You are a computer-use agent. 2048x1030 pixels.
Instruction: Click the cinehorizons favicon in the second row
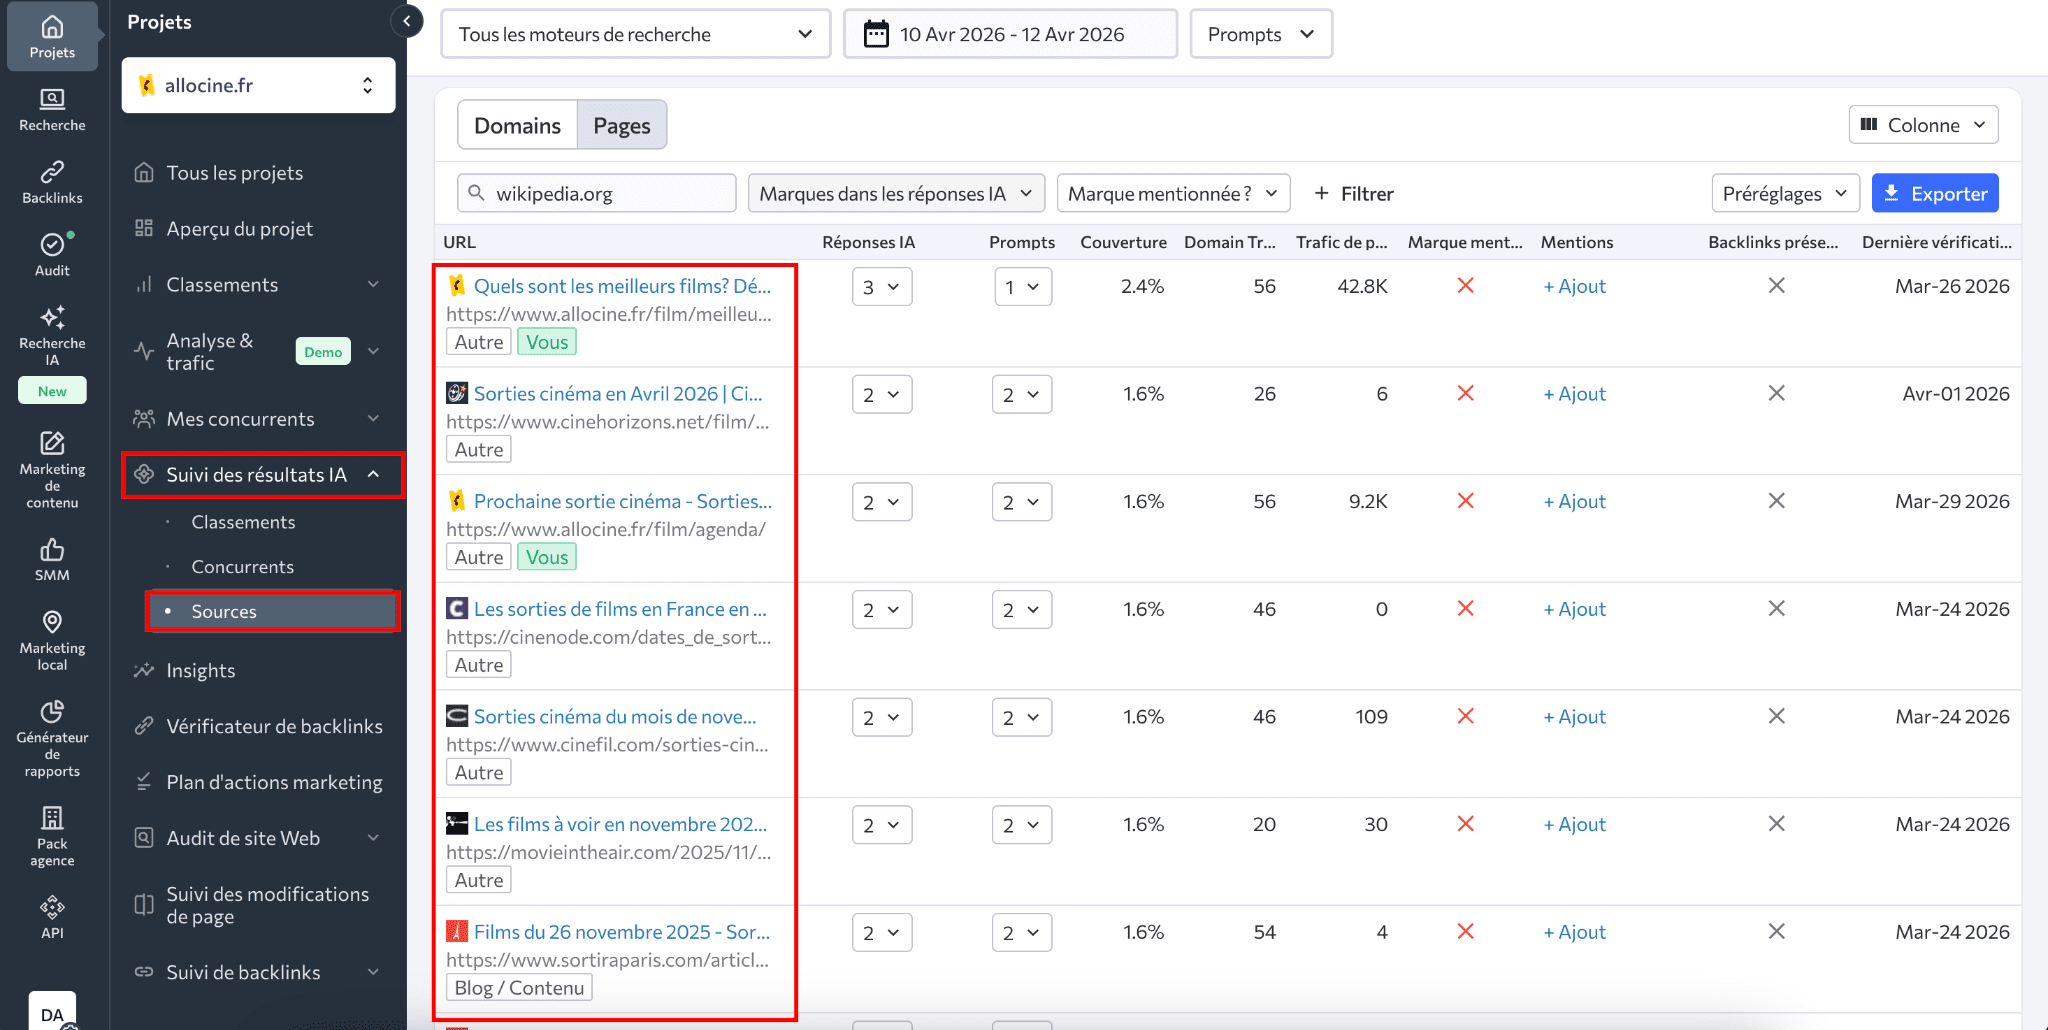tap(457, 393)
